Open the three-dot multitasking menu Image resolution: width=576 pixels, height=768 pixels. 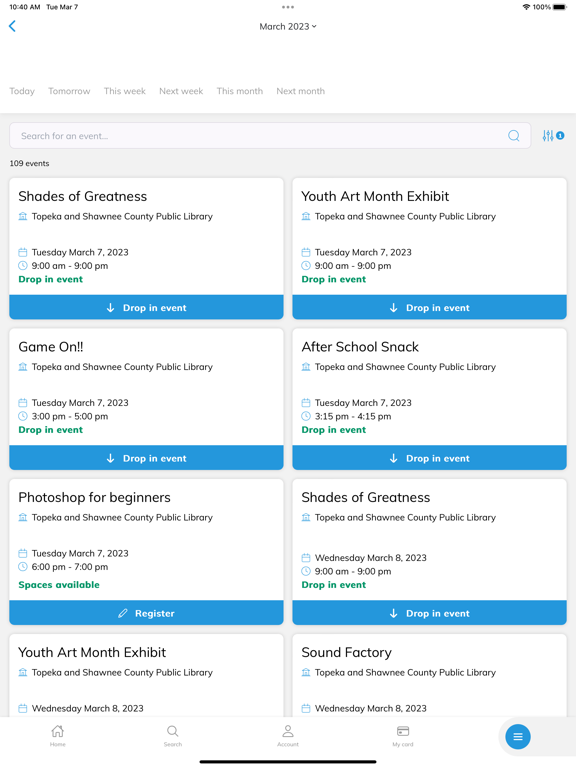pyautogui.click(x=288, y=7)
